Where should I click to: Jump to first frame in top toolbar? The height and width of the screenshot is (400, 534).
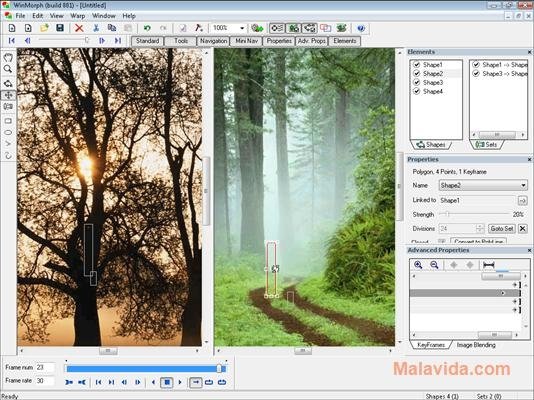click(12, 41)
